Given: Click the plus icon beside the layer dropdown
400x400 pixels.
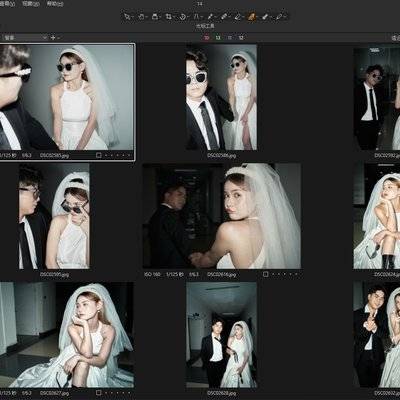Looking at the screenshot, I should click(x=53, y=38).
